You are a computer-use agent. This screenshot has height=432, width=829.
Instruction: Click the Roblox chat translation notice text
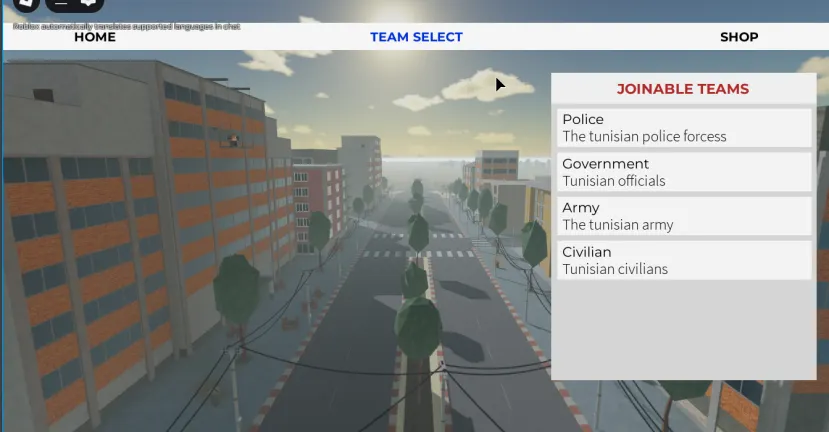126,26
